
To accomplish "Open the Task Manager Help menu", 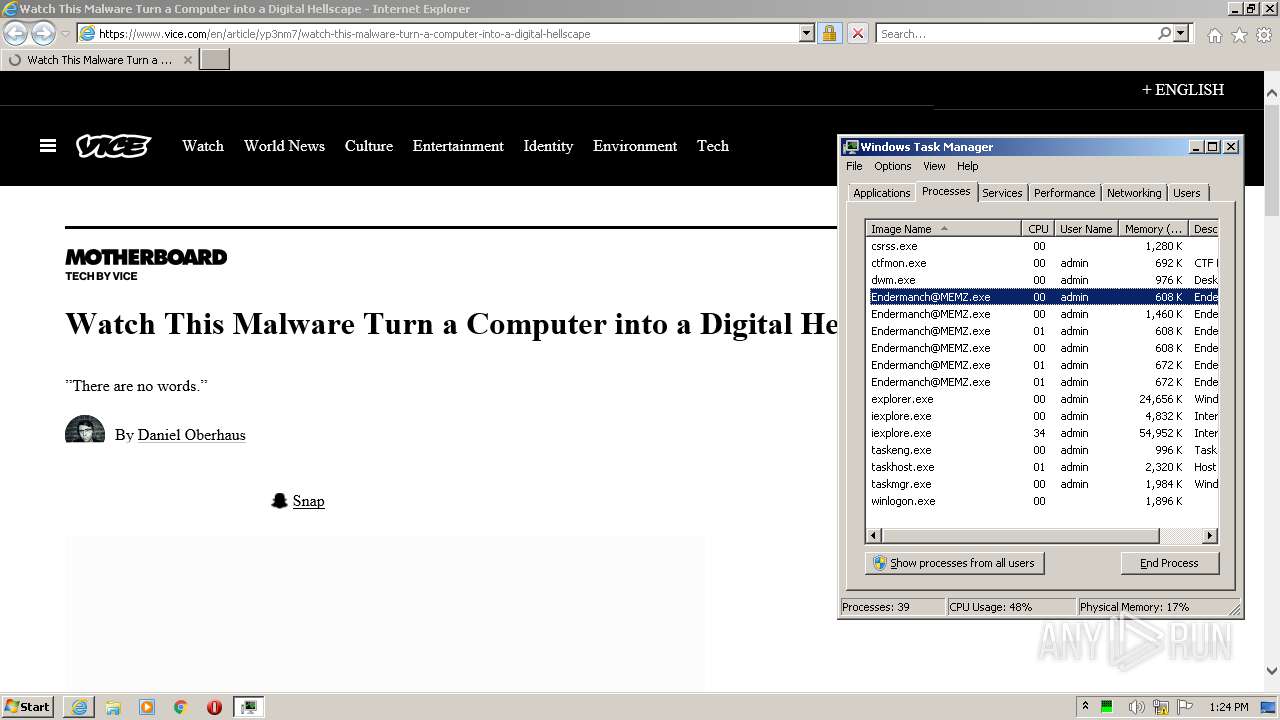I will pyautogui.click(x=967, y=166).
